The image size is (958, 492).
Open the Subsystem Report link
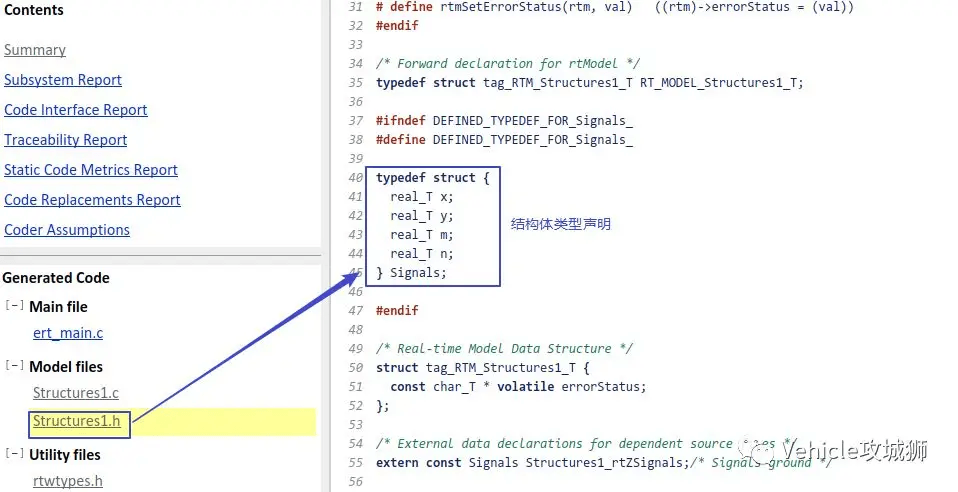[x=63, y=80]
